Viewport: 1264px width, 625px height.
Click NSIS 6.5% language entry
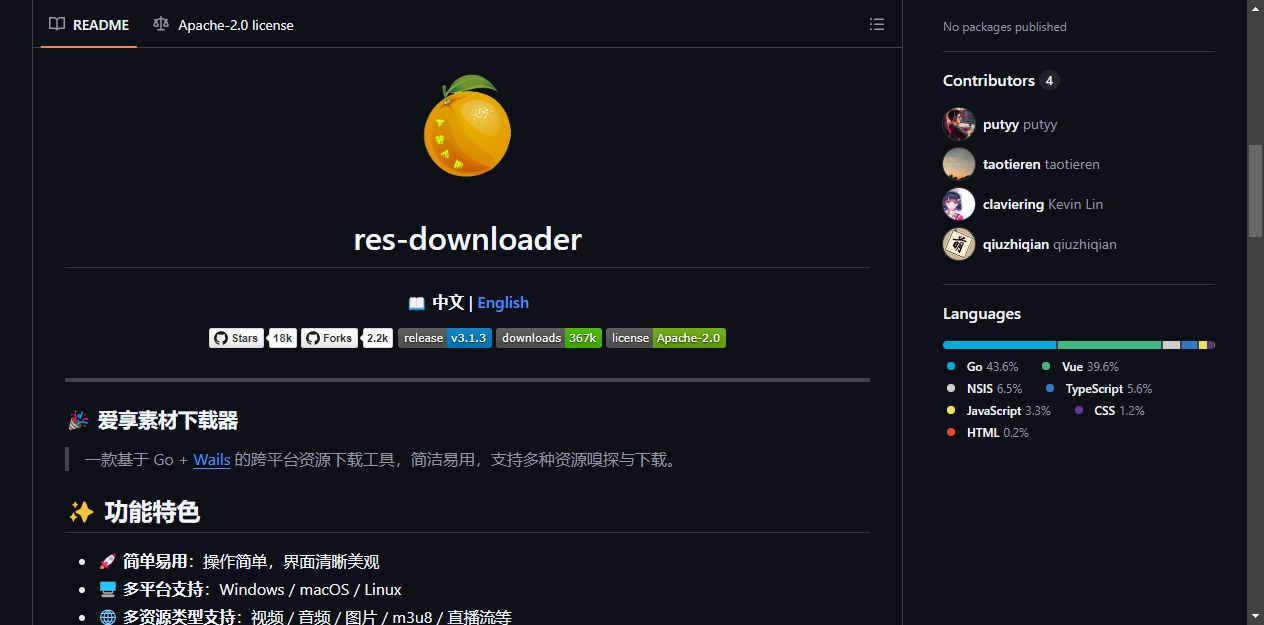pos(985,389)
